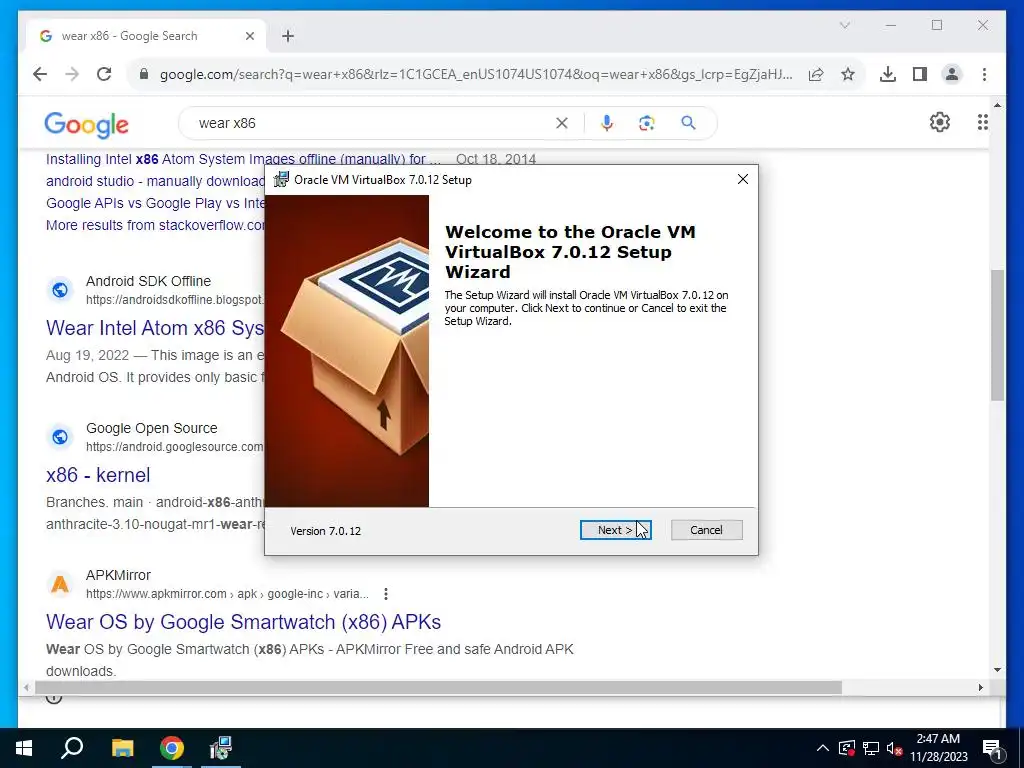This screenshot has width=1024, height=768.
Task: Open 'Wear Intel Atom x86 Sys' result
Action: (155, 328)
